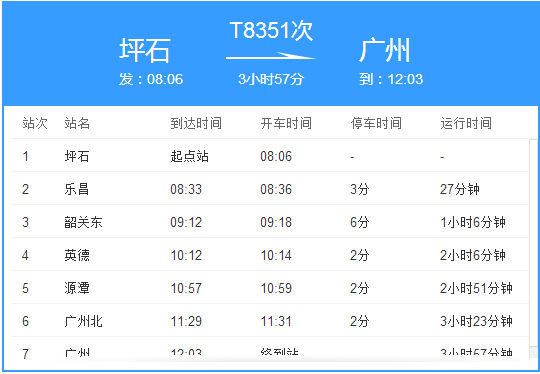Click arrival time 09:12 for 韶关东
Viewport: 540px width, 374px height.
tap(186, 222)
